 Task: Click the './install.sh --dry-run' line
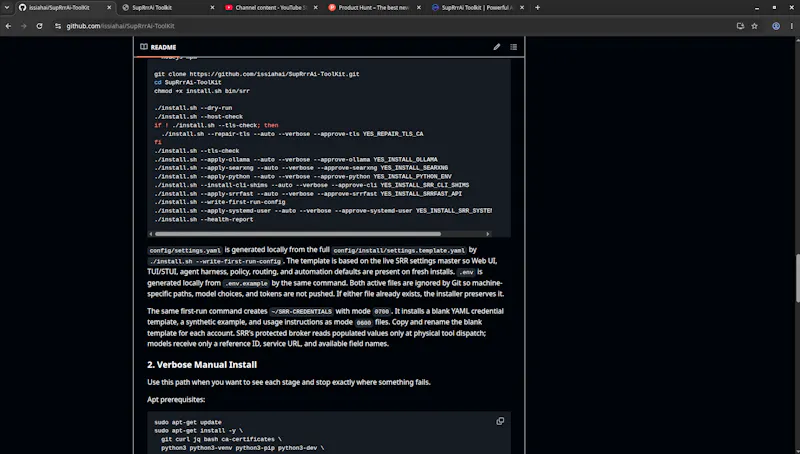coord(193,108)
